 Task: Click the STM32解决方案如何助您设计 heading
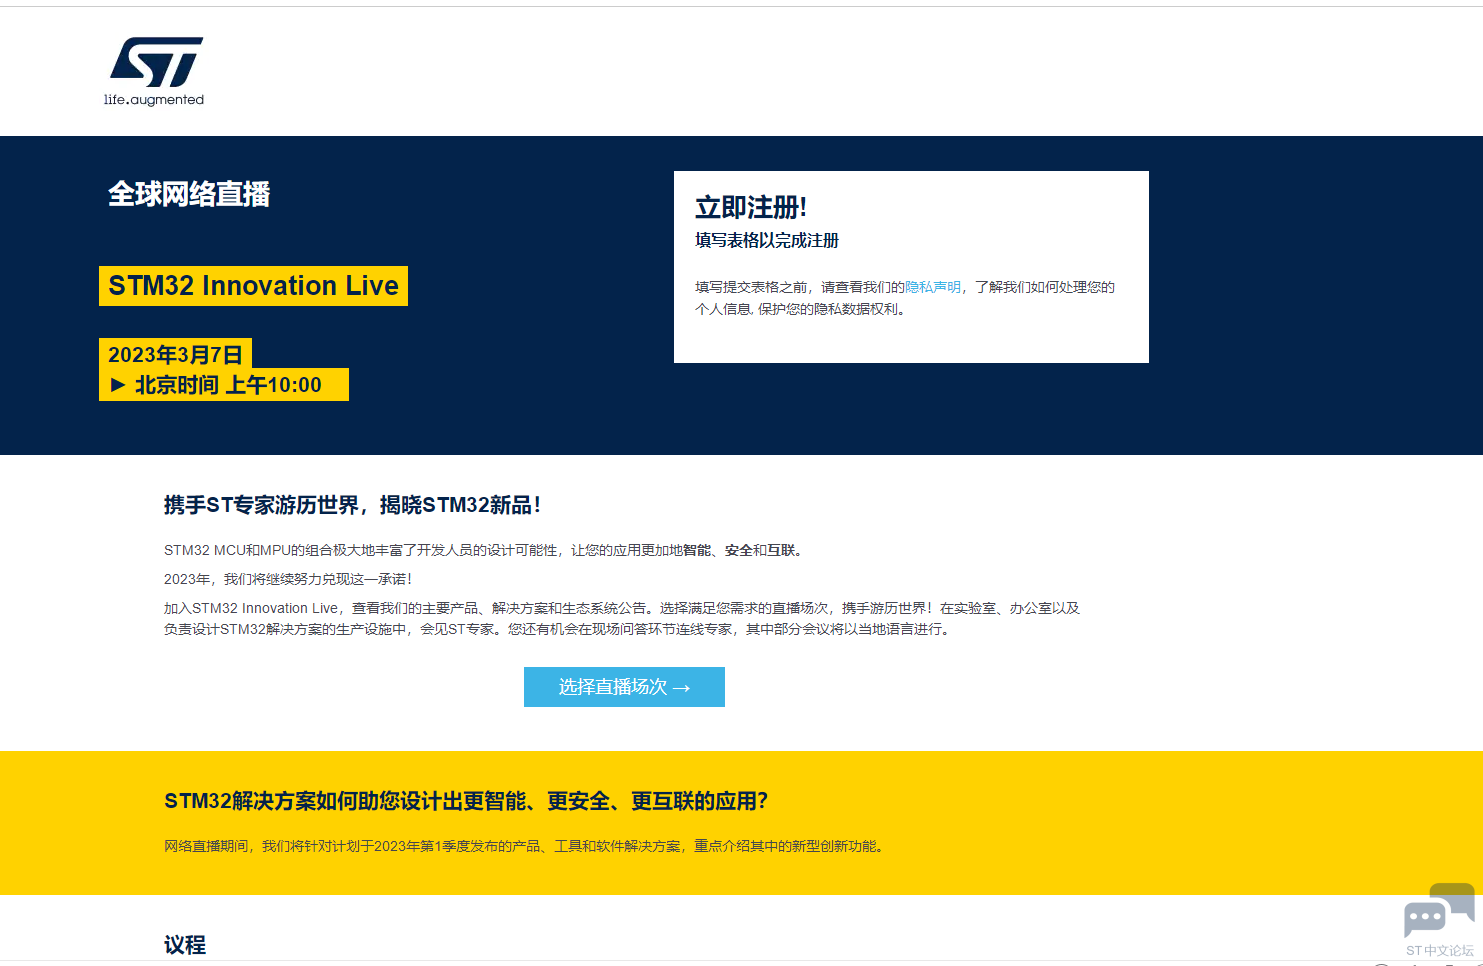(x=466, y=801)
